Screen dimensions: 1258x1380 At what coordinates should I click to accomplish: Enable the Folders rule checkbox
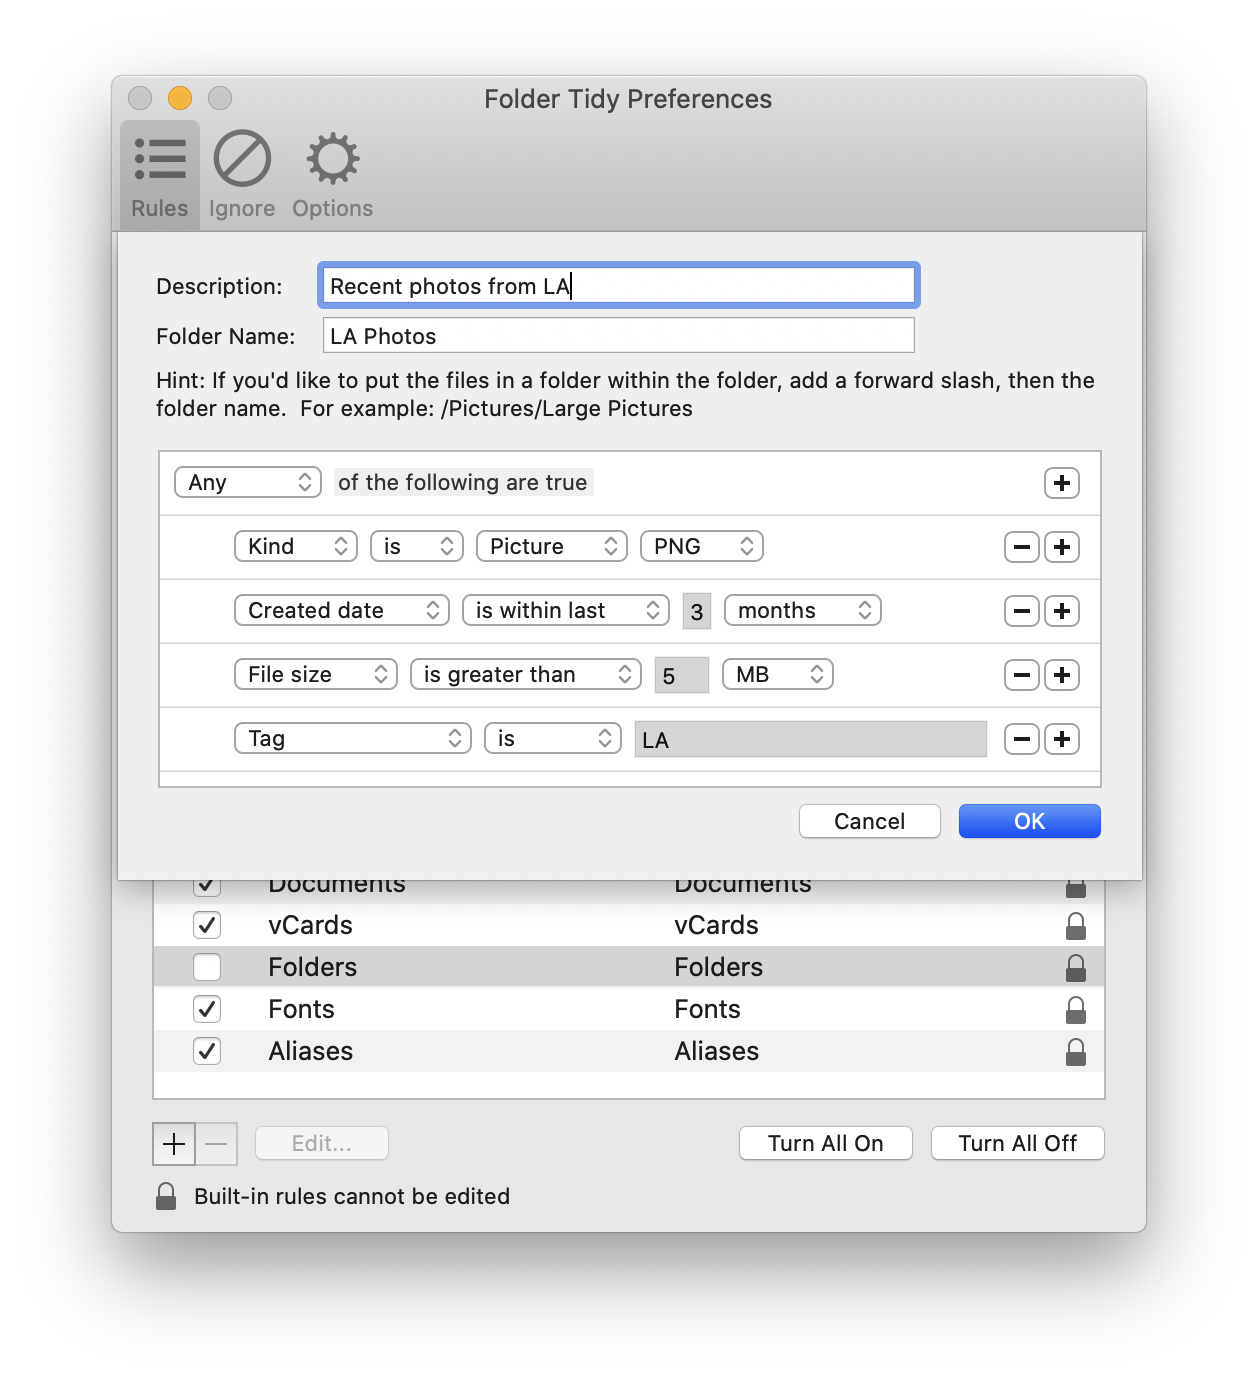click(207, 967)
